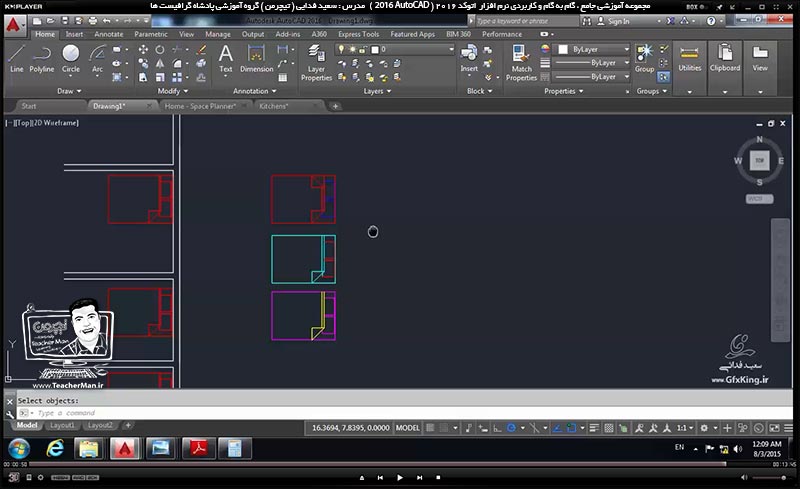Image resolution: width=800 pixels, height=489 pixels.
Task: Adjust KMPlayer volume slider
Action: 770,478
